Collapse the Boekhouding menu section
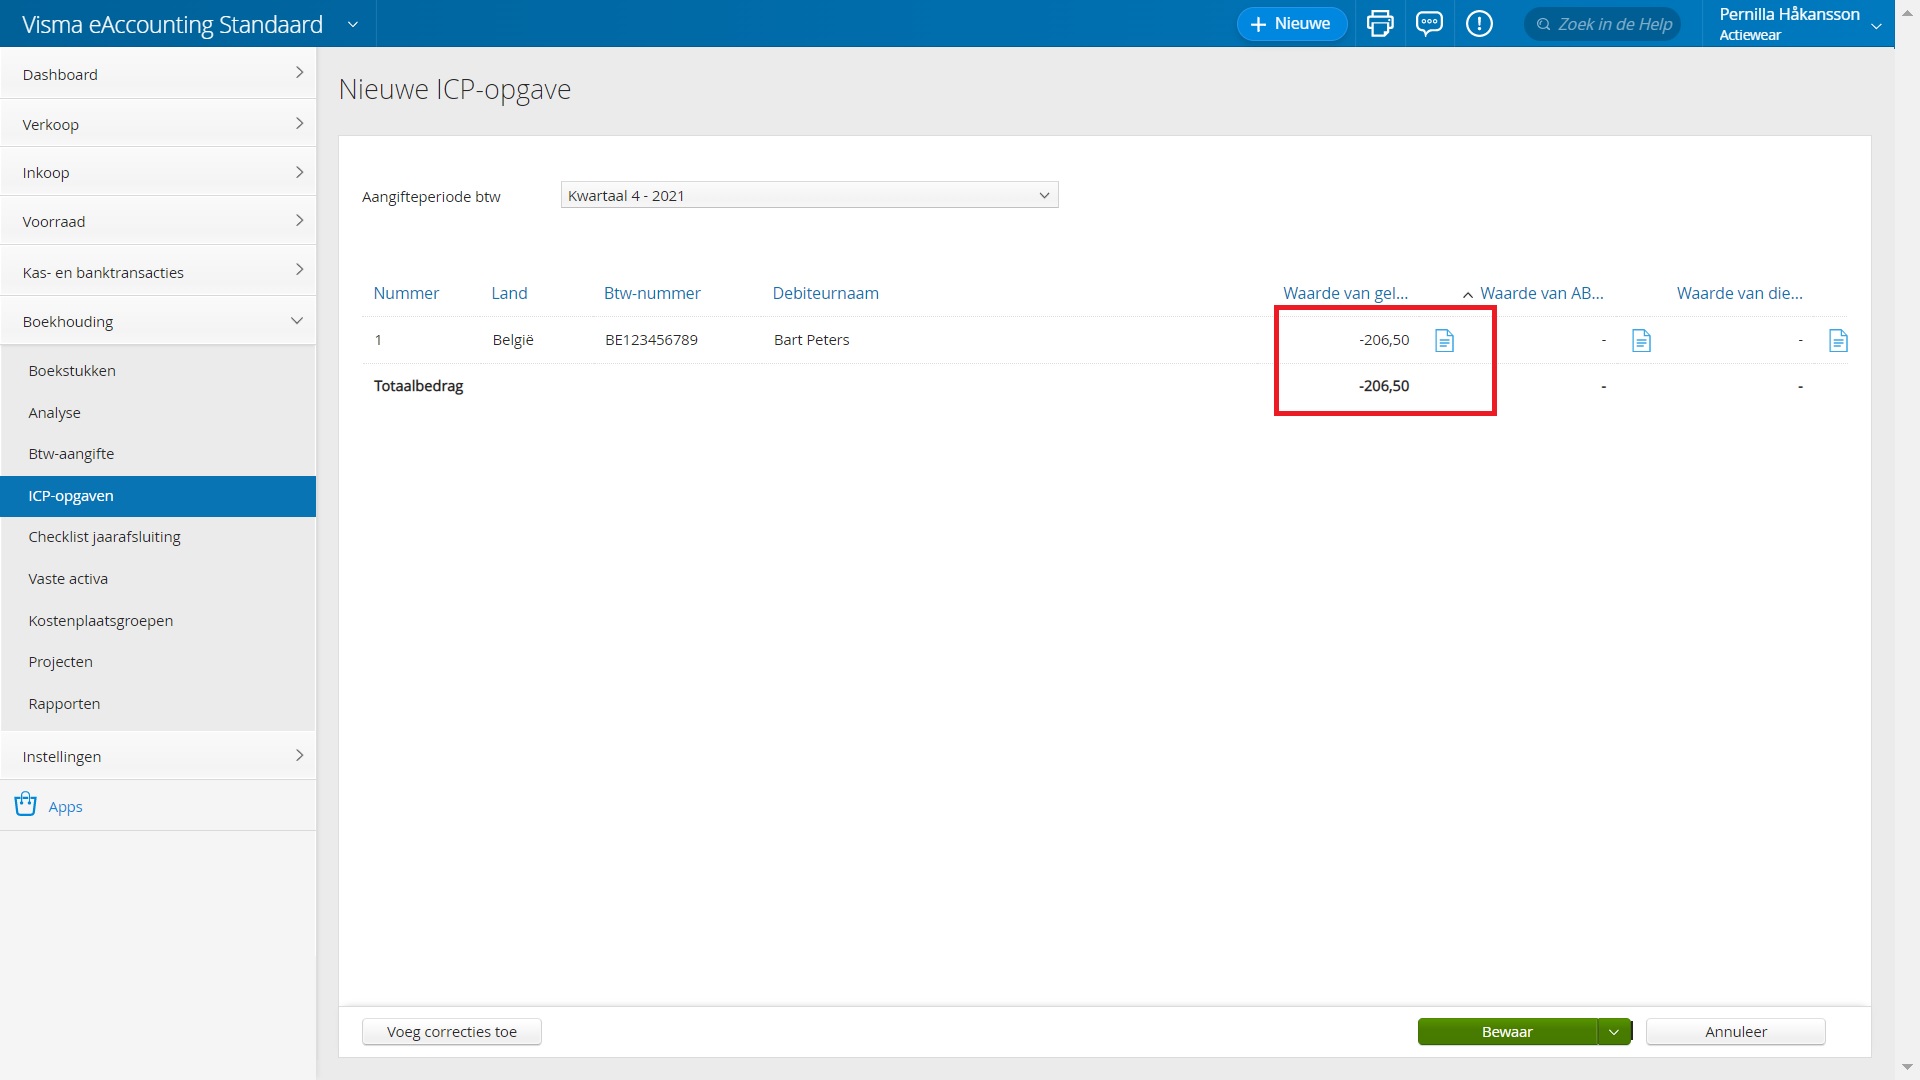The width and height of the screenshot is (1920, 1080). point(158,322)
